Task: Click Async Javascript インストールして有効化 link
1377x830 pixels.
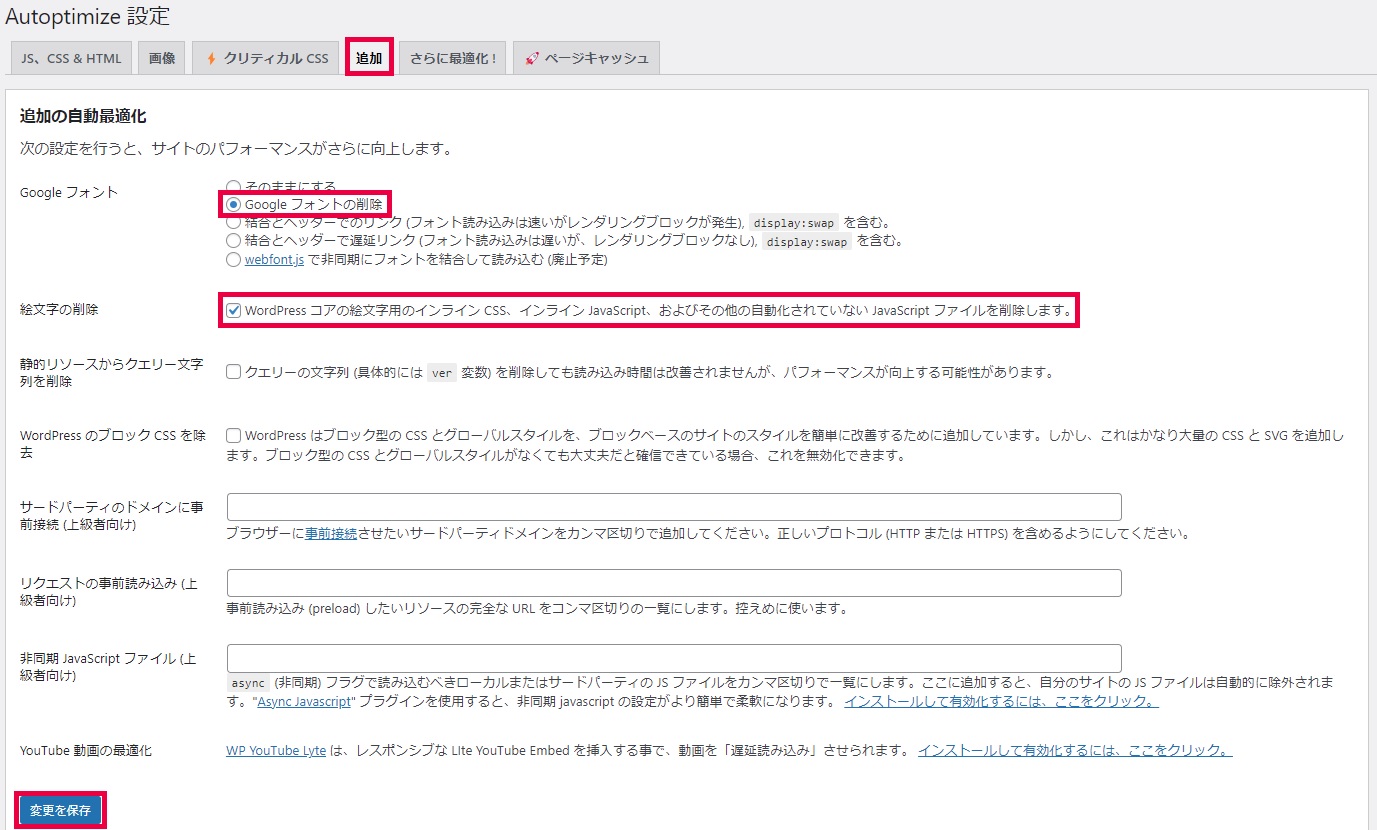Action: [x=1001, y=701]
